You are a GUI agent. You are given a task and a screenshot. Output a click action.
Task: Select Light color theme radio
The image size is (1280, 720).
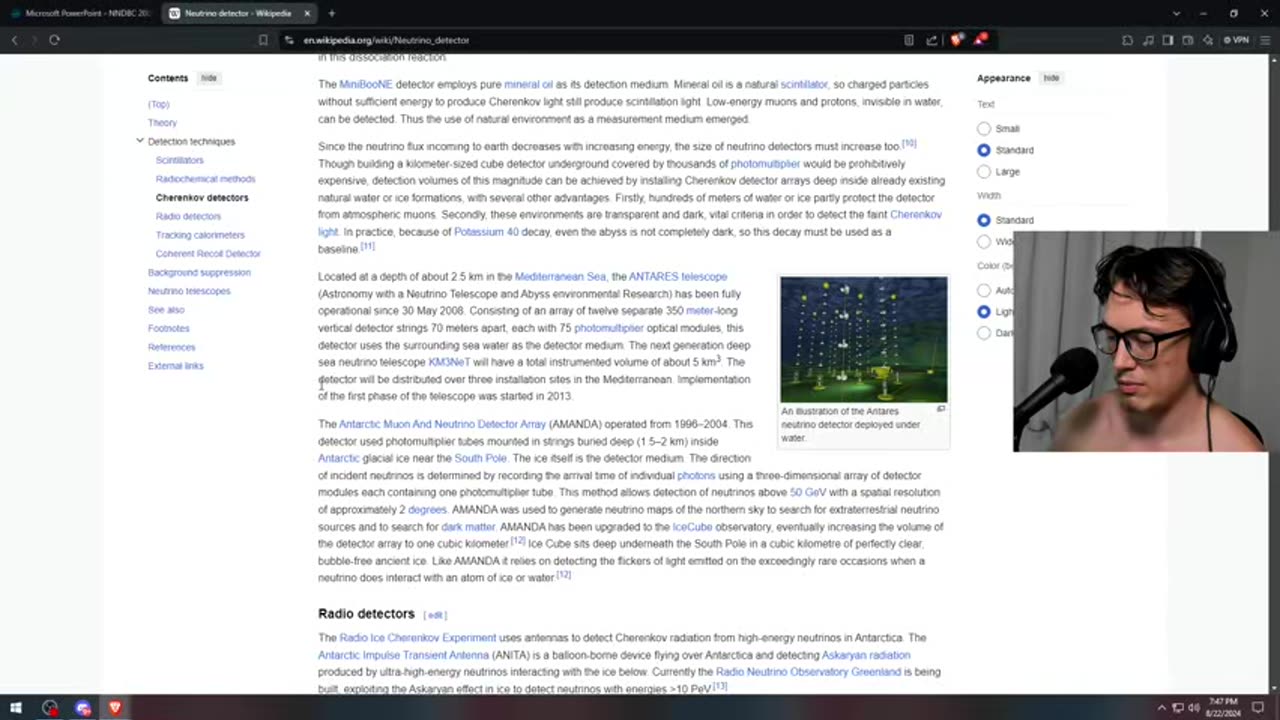(984, 312)
